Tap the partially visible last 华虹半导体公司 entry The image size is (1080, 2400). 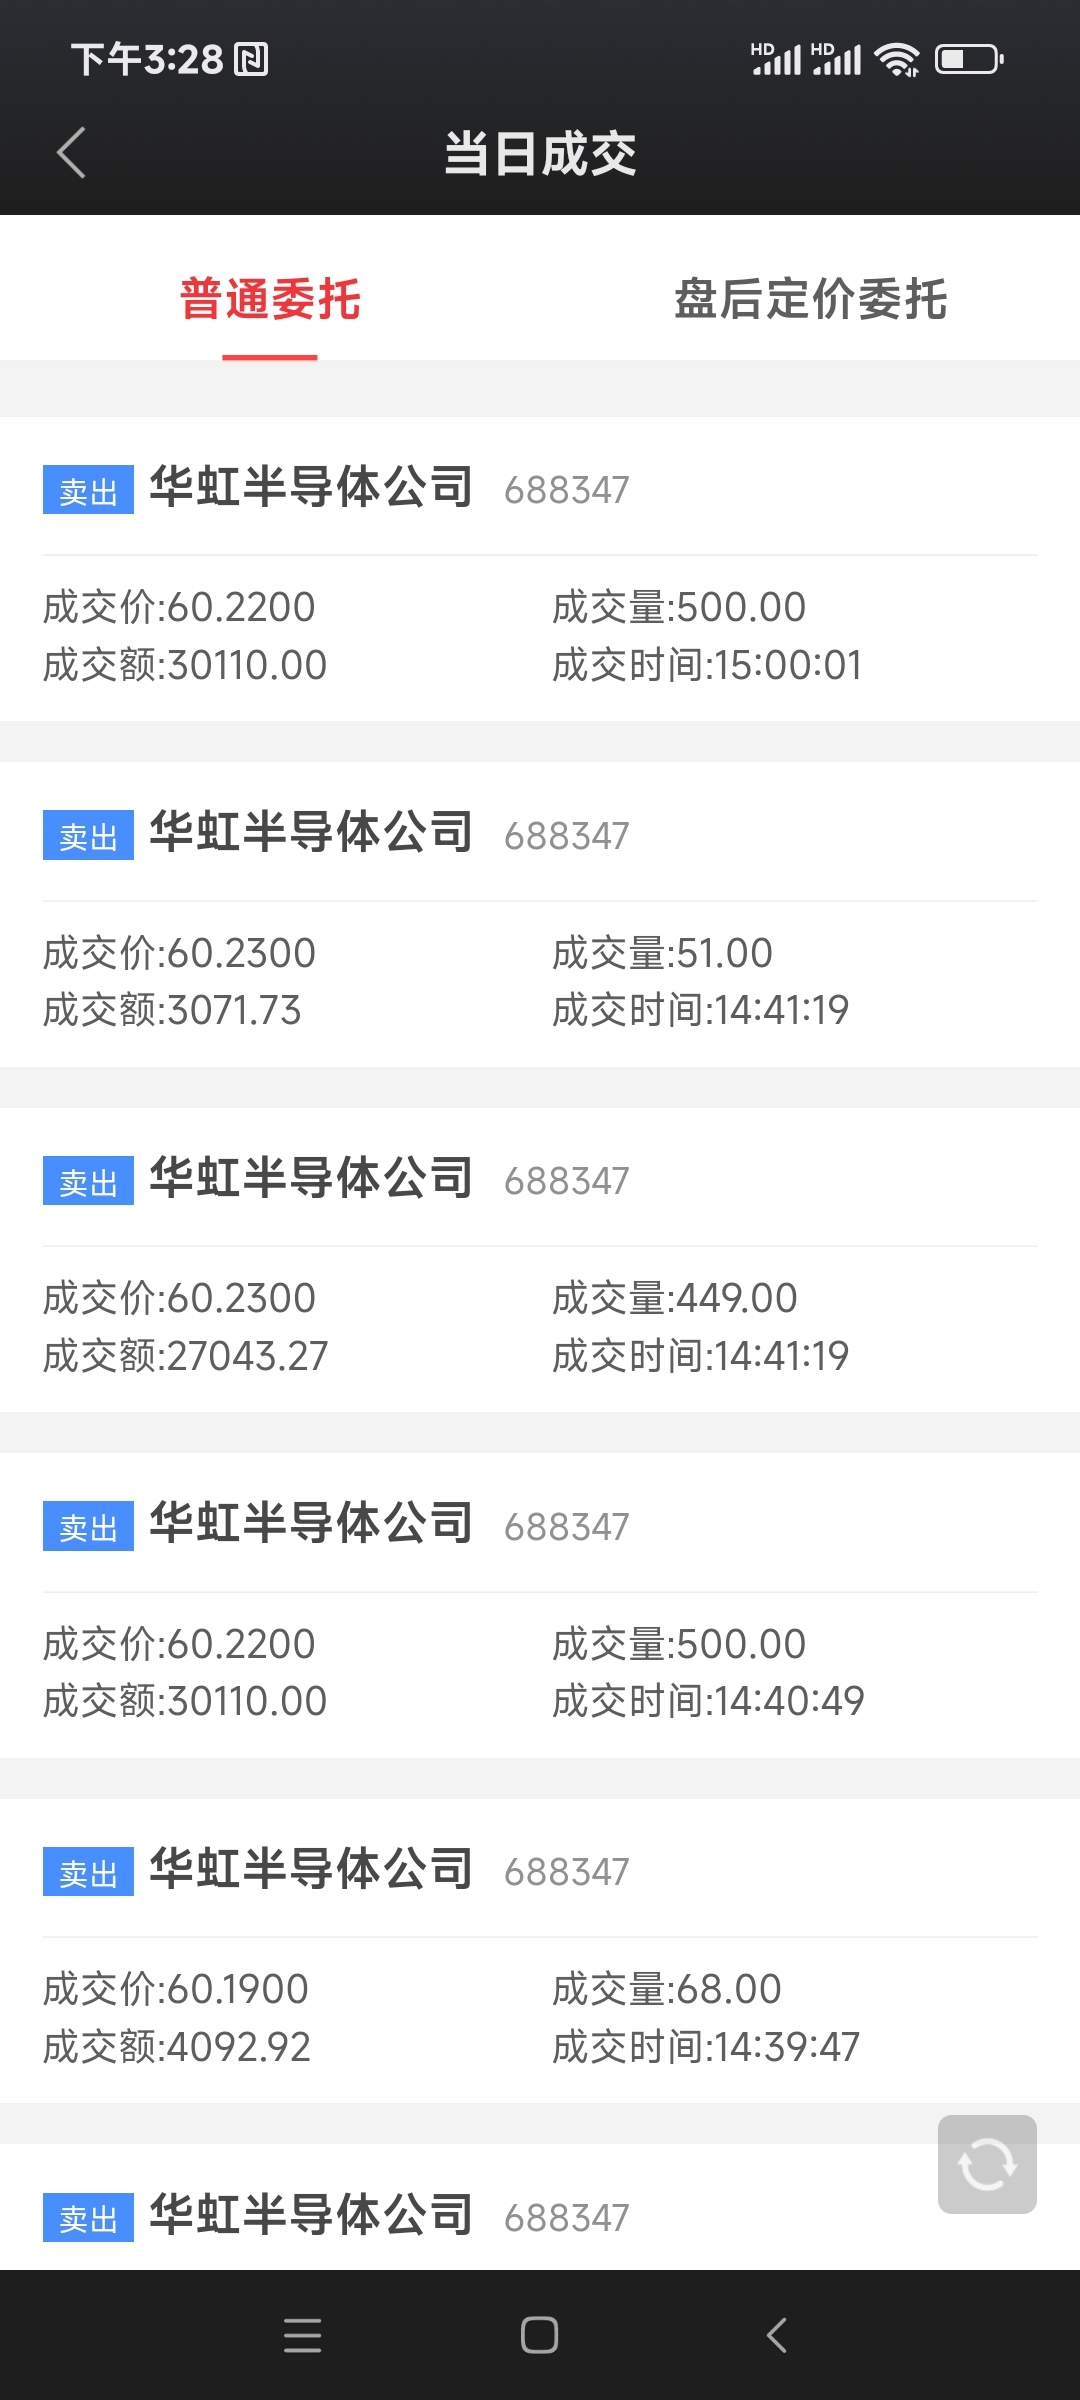pos(540,2207)
